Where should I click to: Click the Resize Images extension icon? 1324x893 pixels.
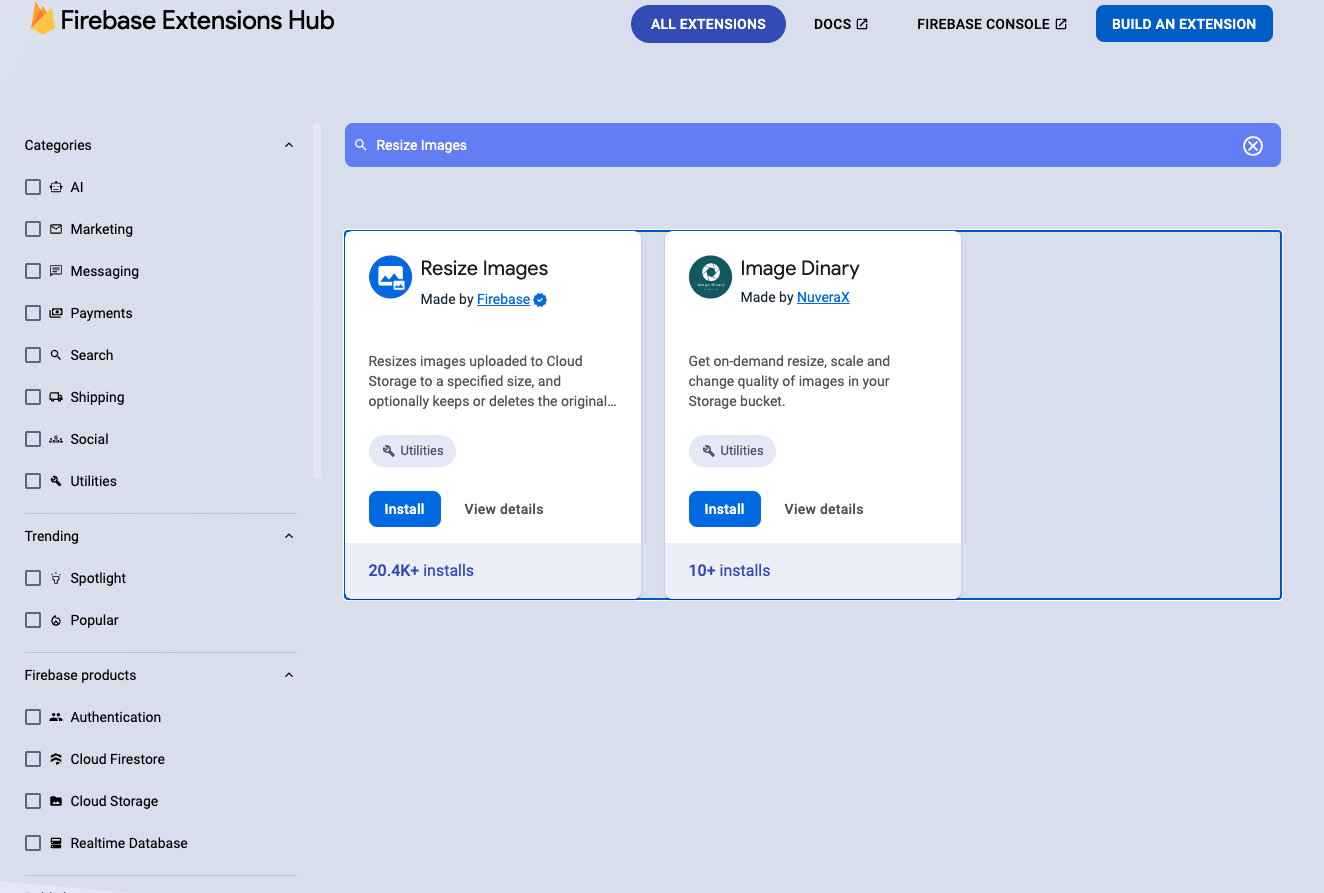390,277
